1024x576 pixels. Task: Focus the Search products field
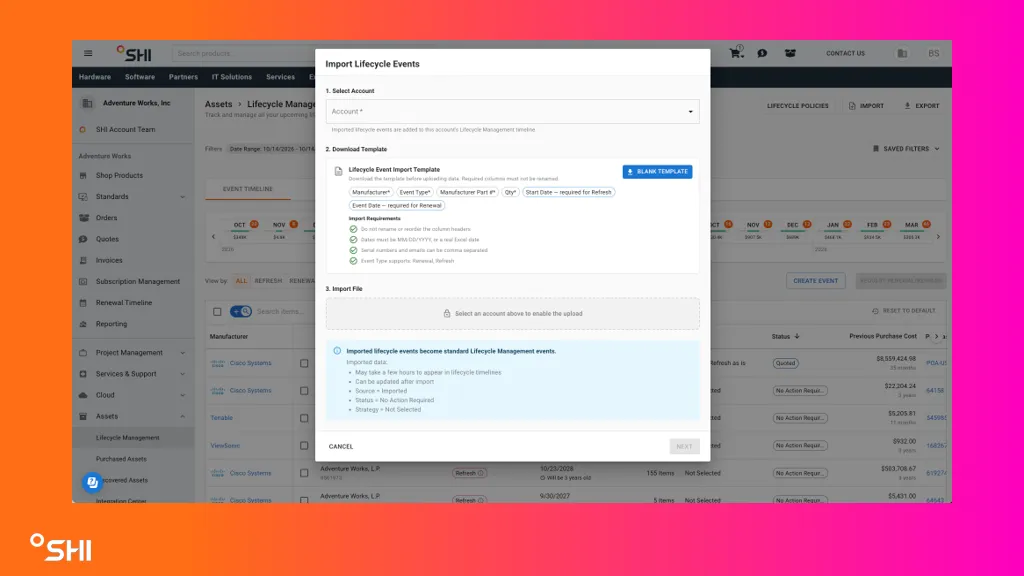point(245,54)
